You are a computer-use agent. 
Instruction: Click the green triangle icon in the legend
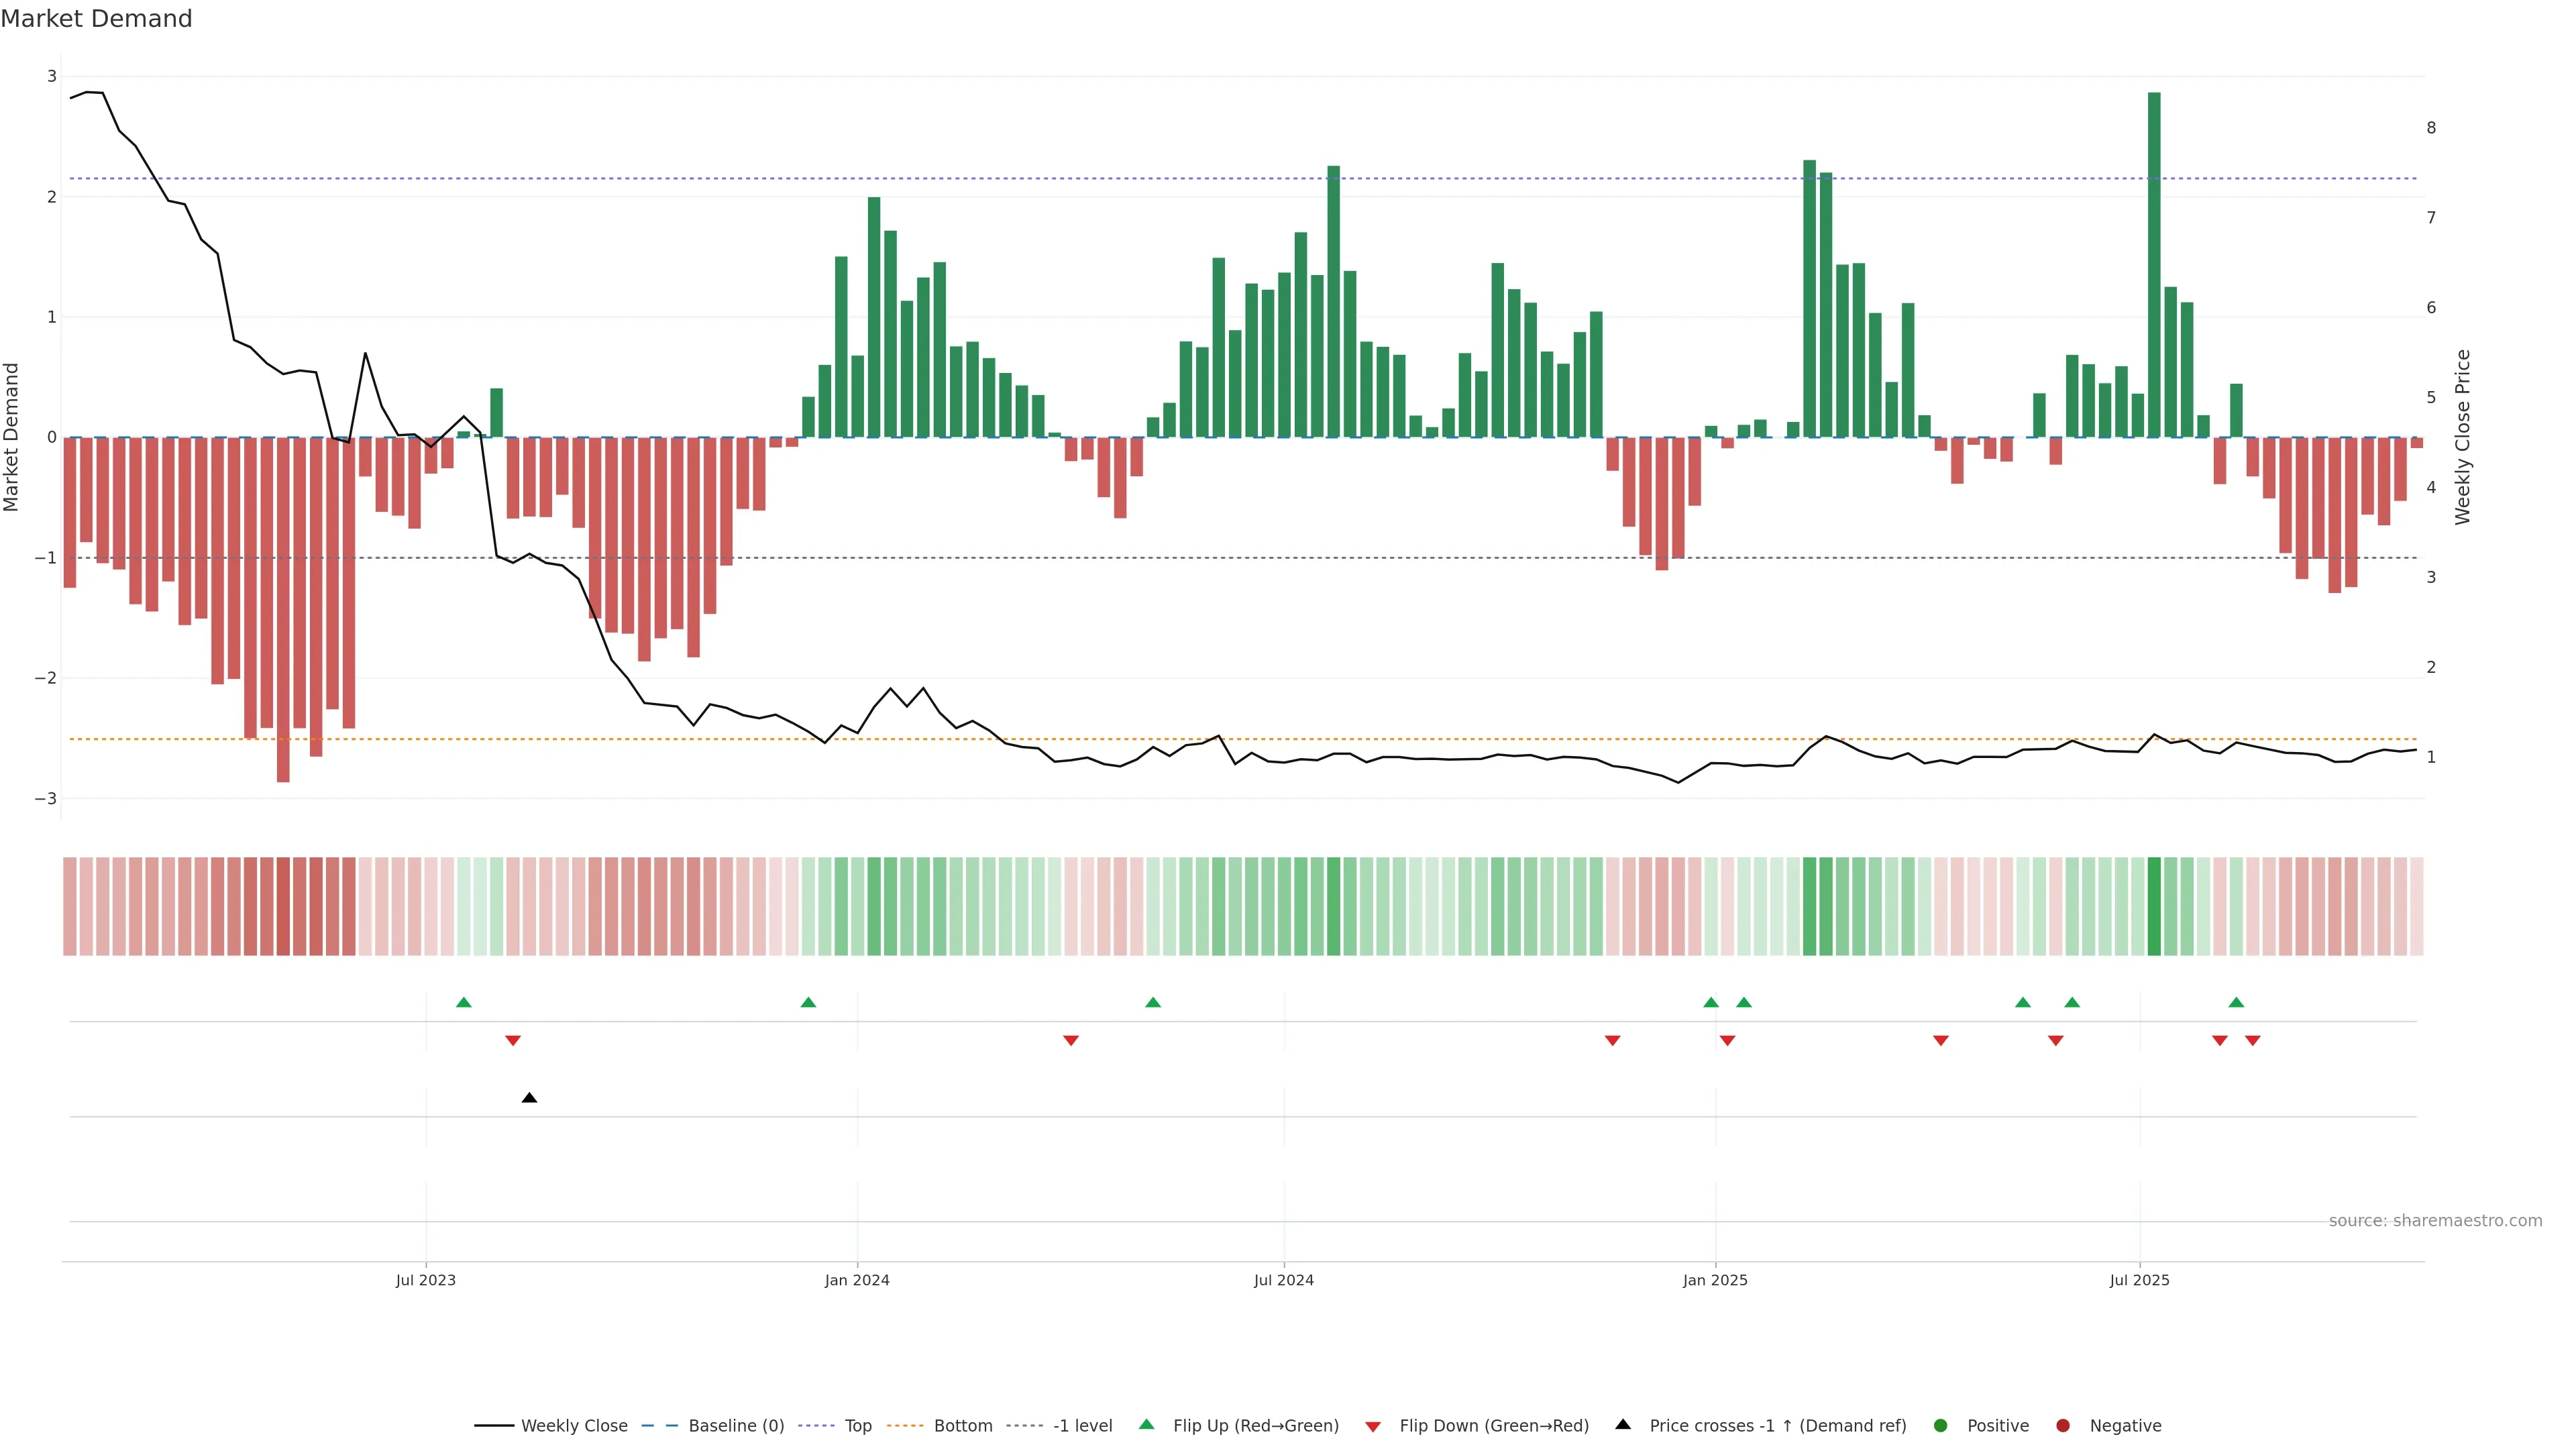coord(1146,1424)
